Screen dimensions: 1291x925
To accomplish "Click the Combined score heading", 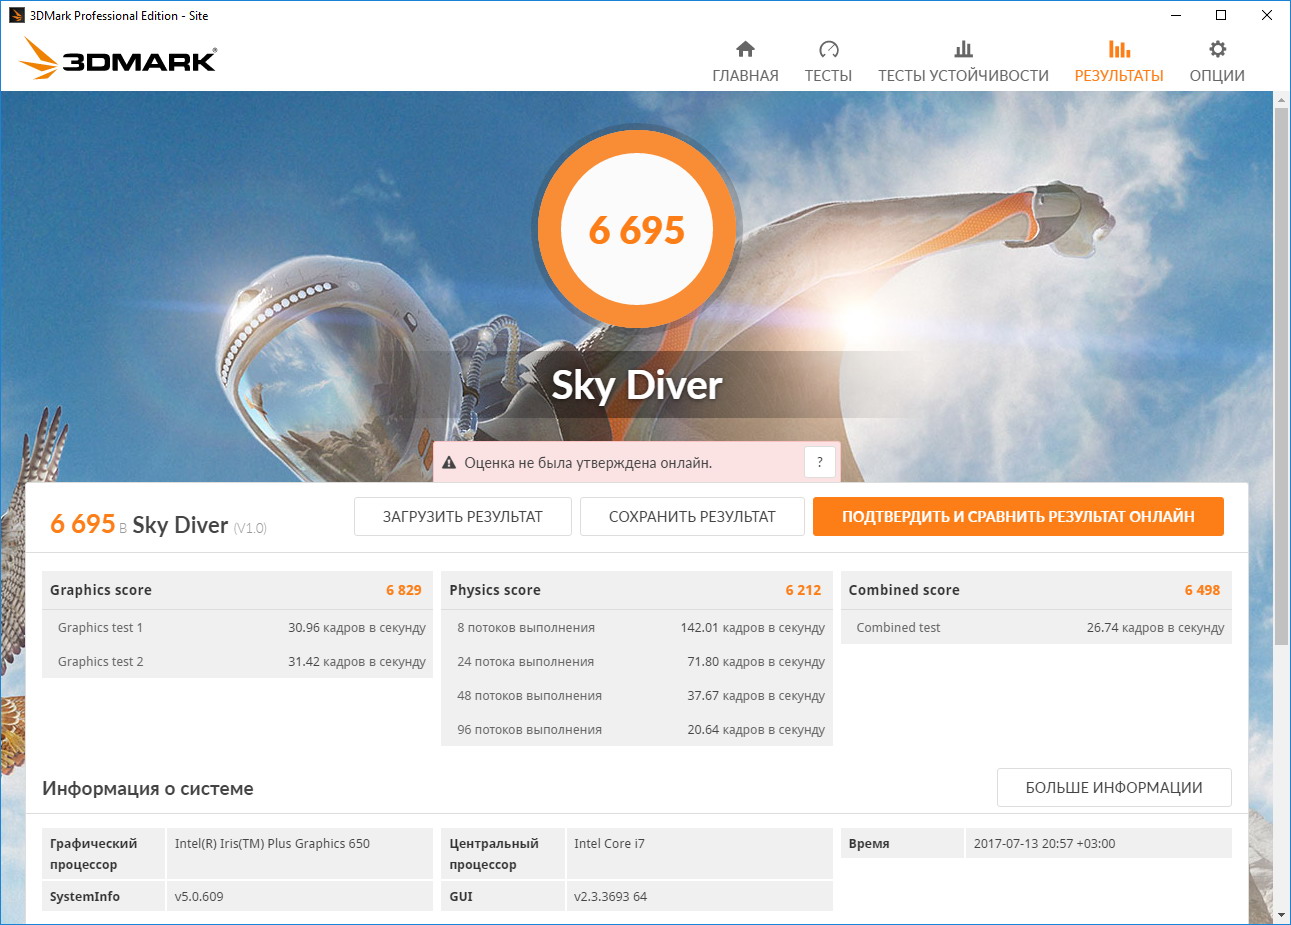I will coord(904,590).
